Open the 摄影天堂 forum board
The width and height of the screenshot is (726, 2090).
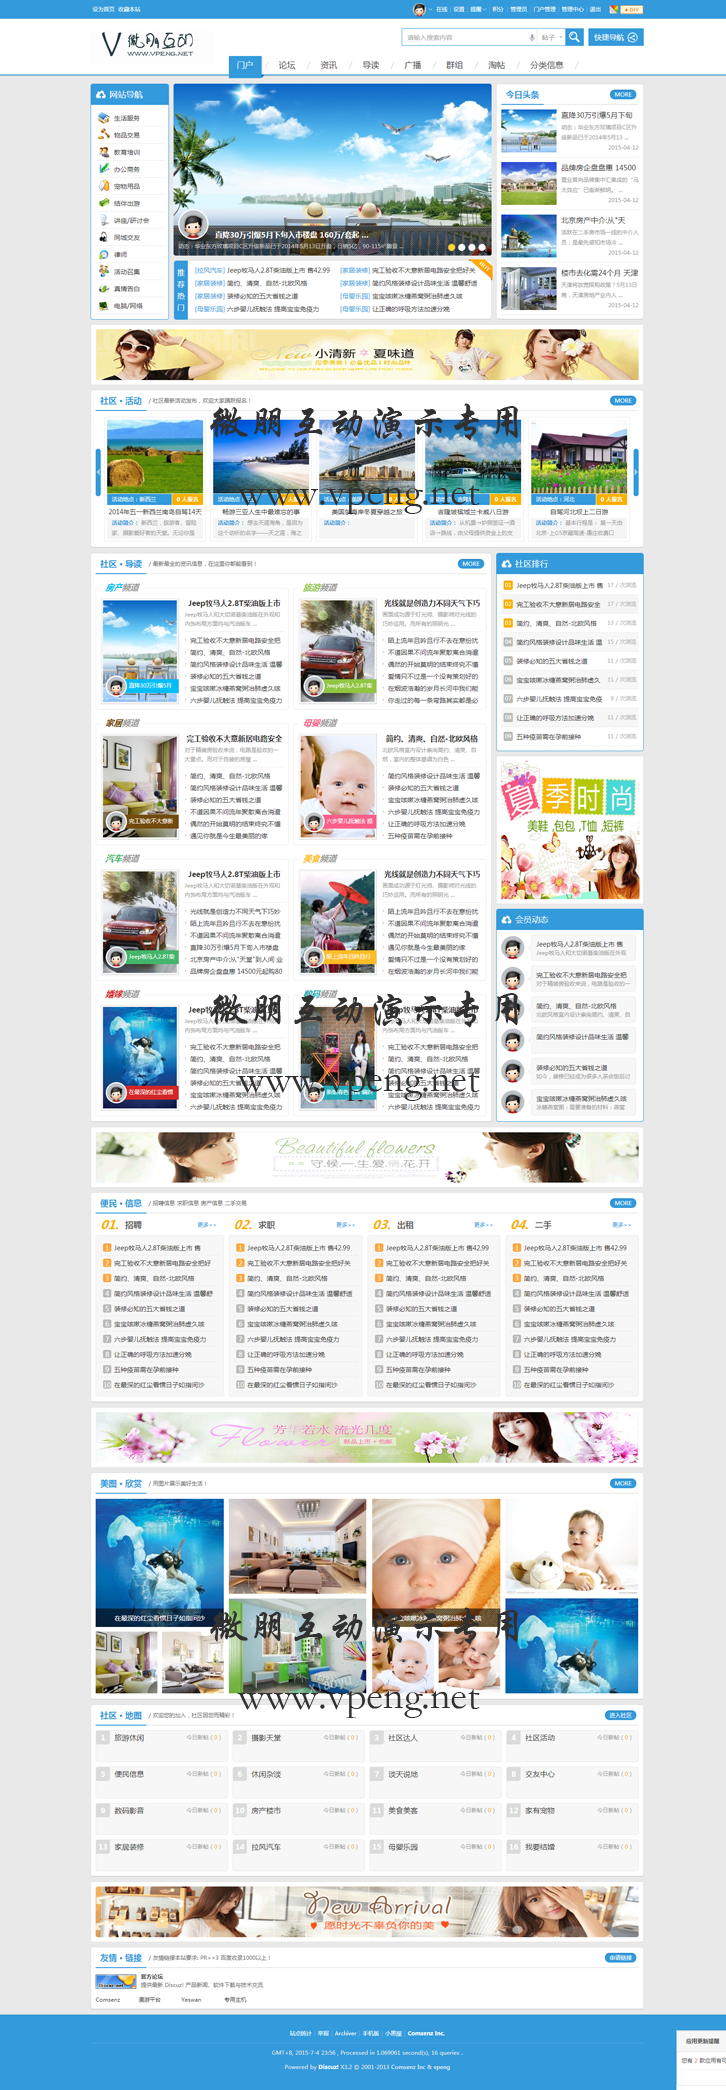[x=266, y=1737]
